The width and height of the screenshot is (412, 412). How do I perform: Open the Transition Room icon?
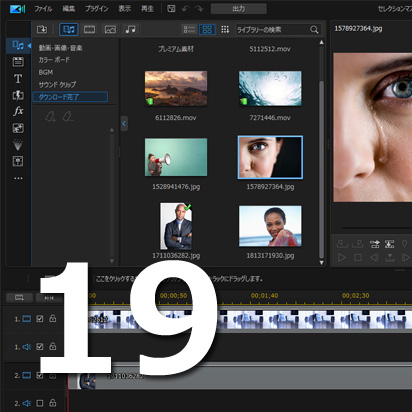pos(18,95)
